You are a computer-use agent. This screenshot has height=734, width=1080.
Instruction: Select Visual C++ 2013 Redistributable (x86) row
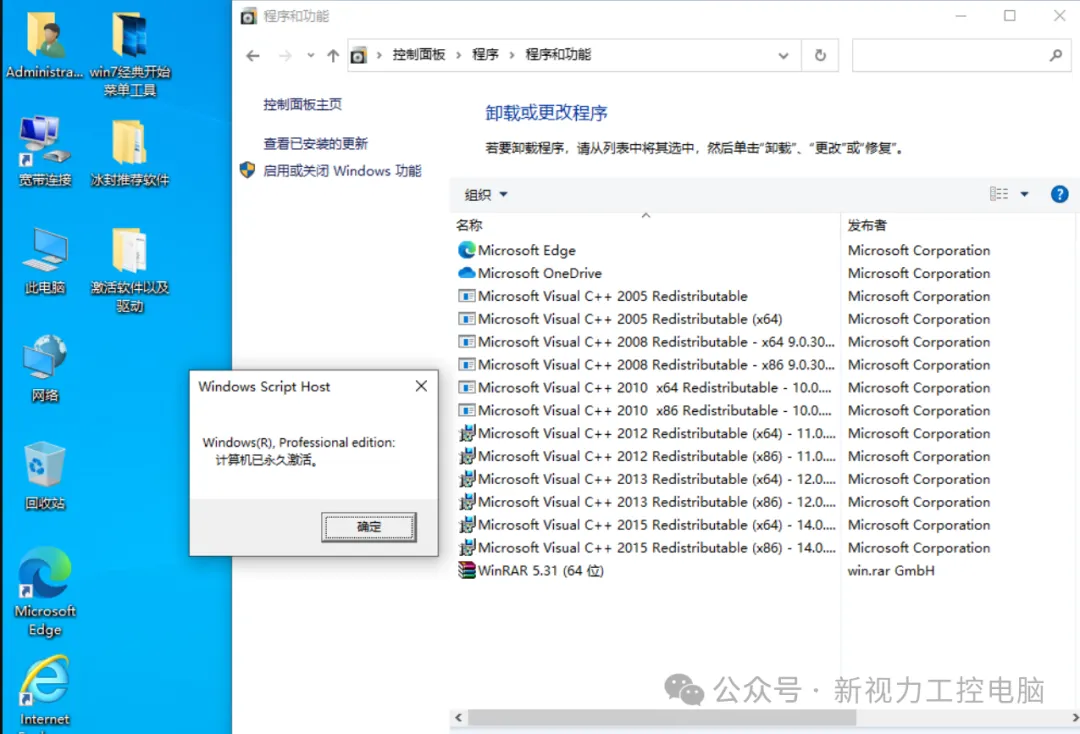645,501
